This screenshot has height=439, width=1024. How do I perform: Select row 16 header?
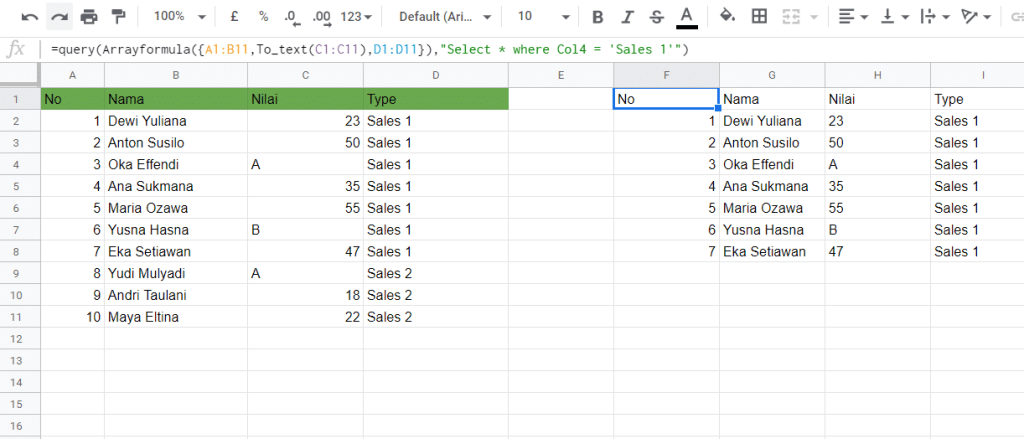20,426
